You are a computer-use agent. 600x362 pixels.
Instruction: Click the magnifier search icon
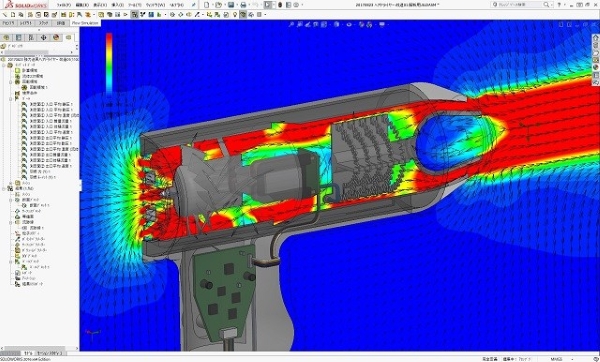546,5
